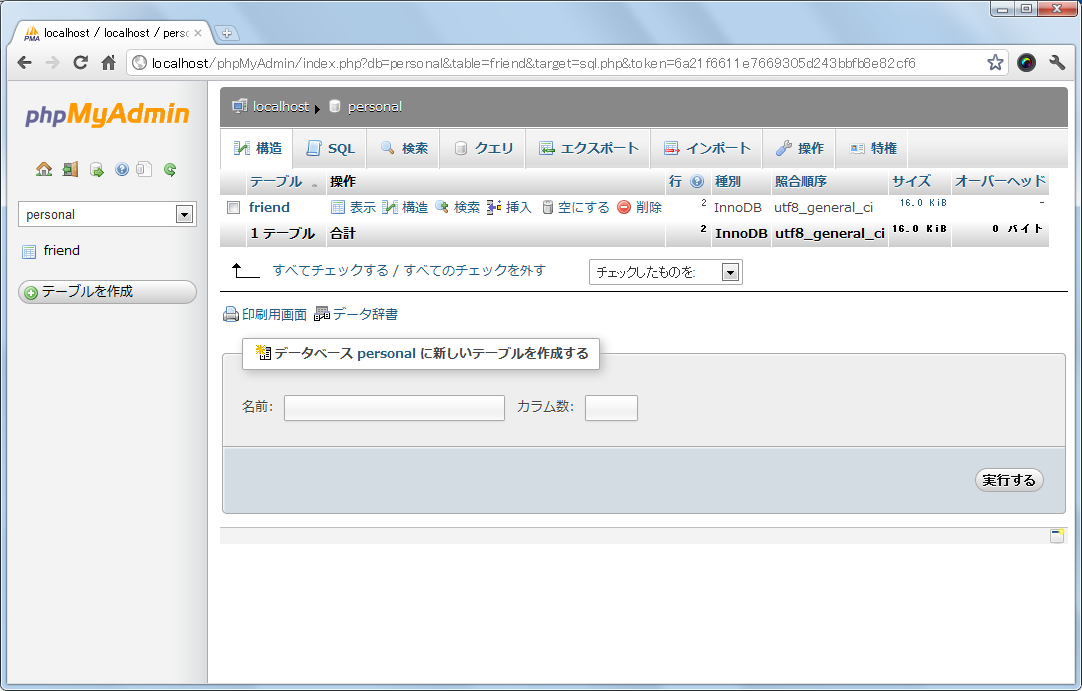The width and height of the screenshot is (1082, 691).
Task: Go back with browser back arrow
Action: (x=25, y=63)
